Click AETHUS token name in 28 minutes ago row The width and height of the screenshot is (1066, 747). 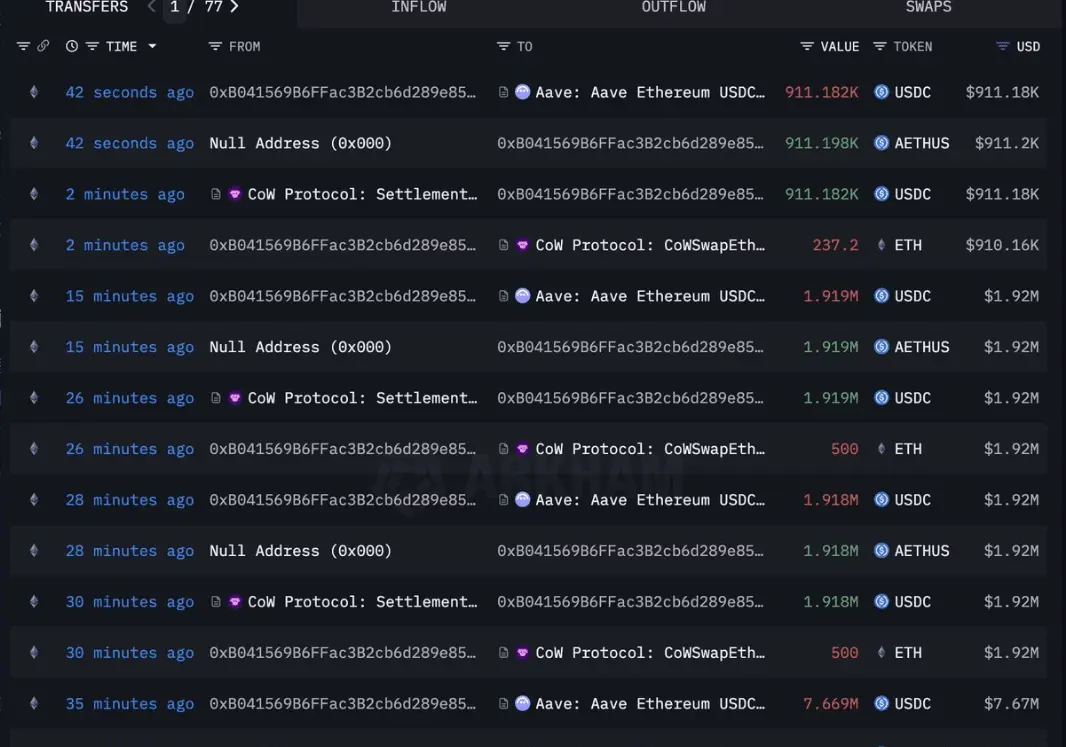click(922, 551)
